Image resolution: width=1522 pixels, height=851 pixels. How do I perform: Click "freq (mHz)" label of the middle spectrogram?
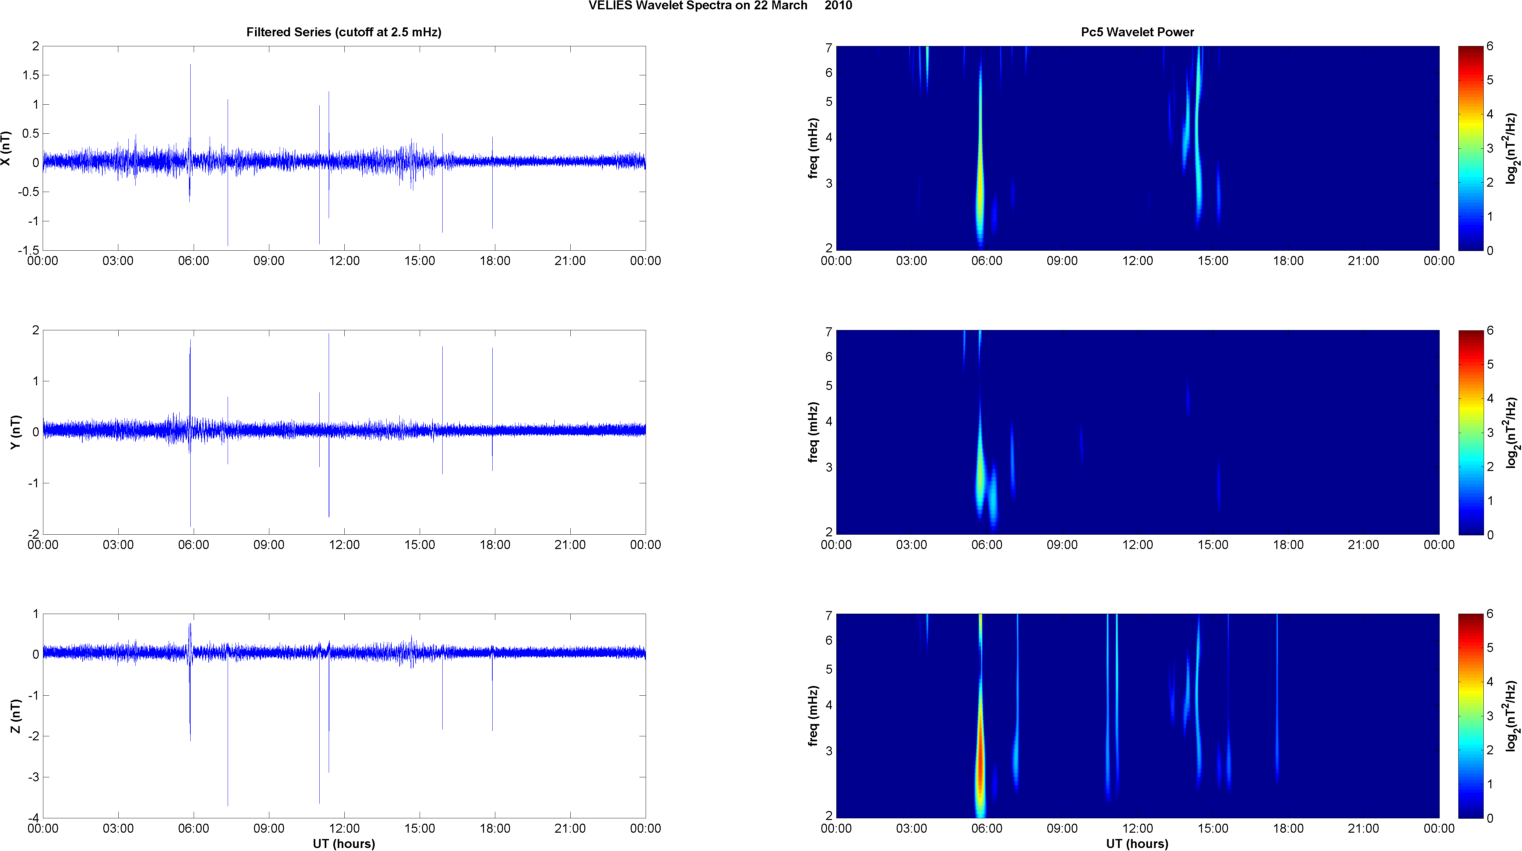[814, 432]
